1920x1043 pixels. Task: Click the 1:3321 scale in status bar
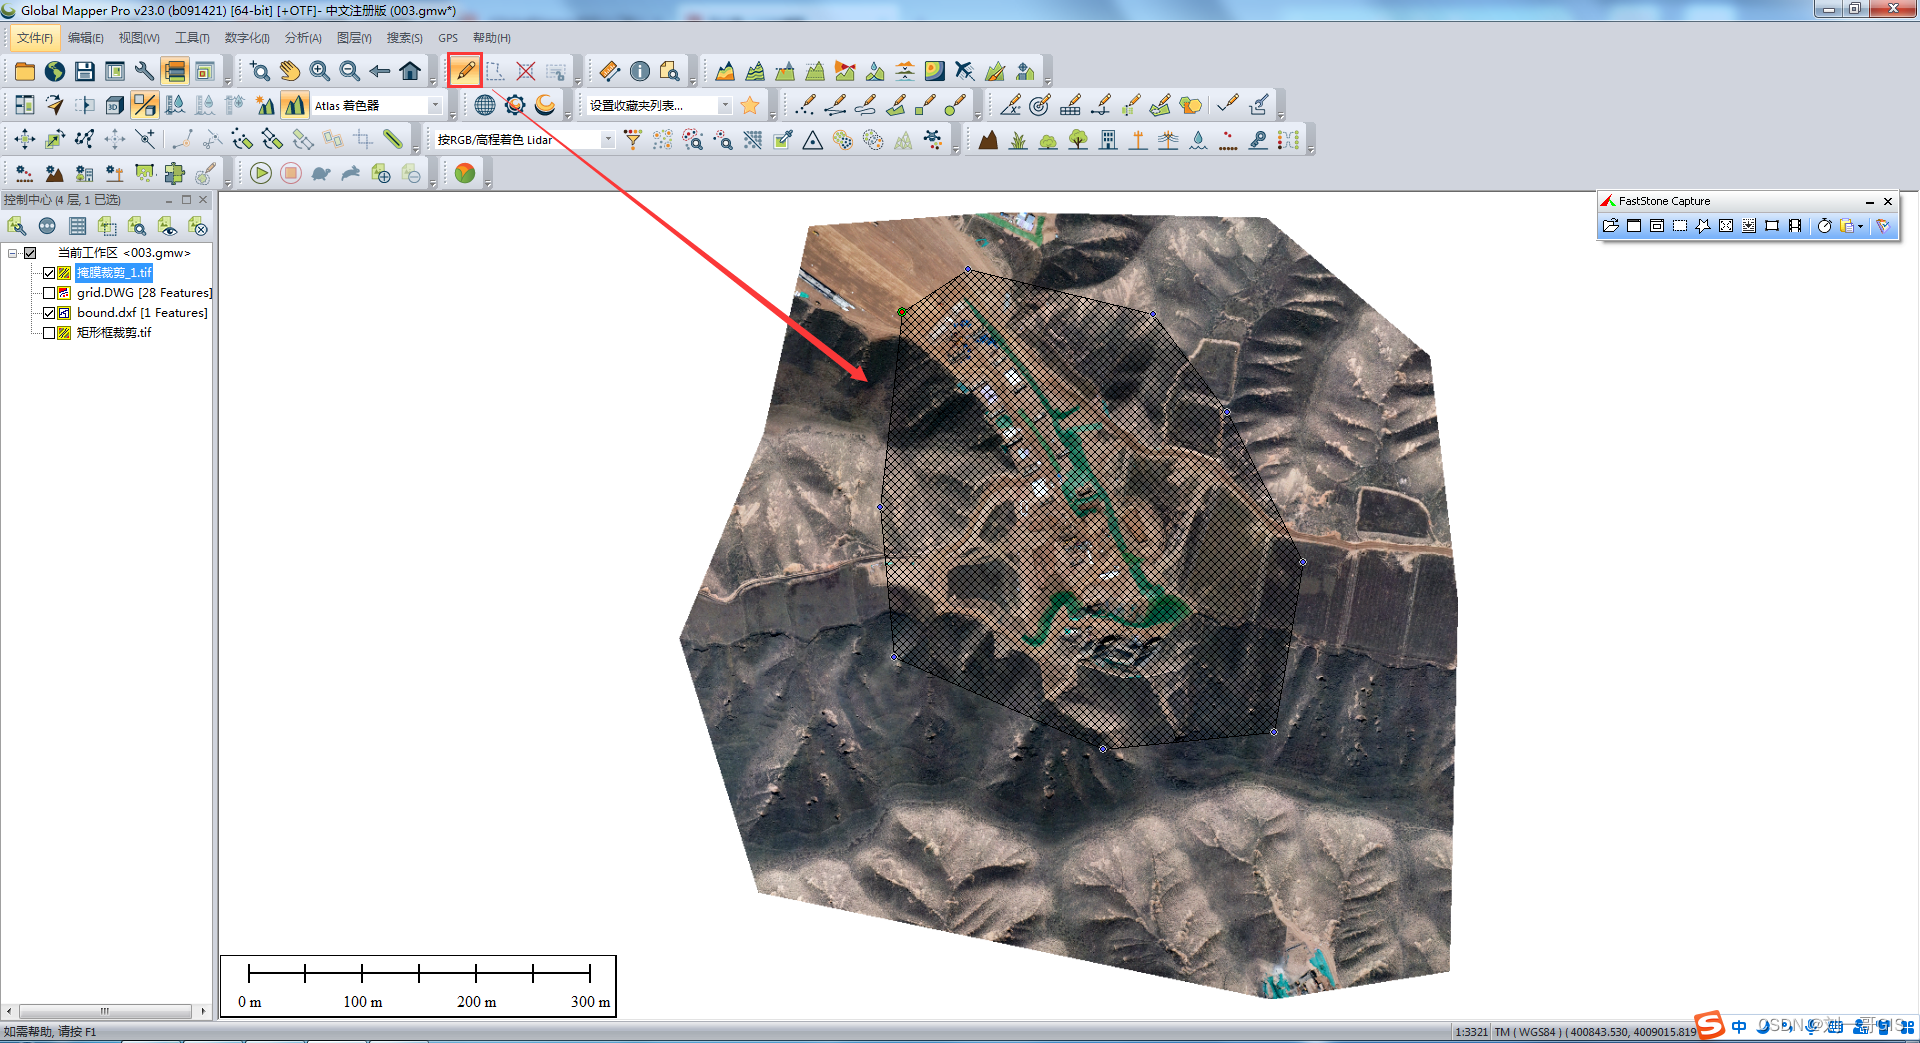tap(1471, 1032)
